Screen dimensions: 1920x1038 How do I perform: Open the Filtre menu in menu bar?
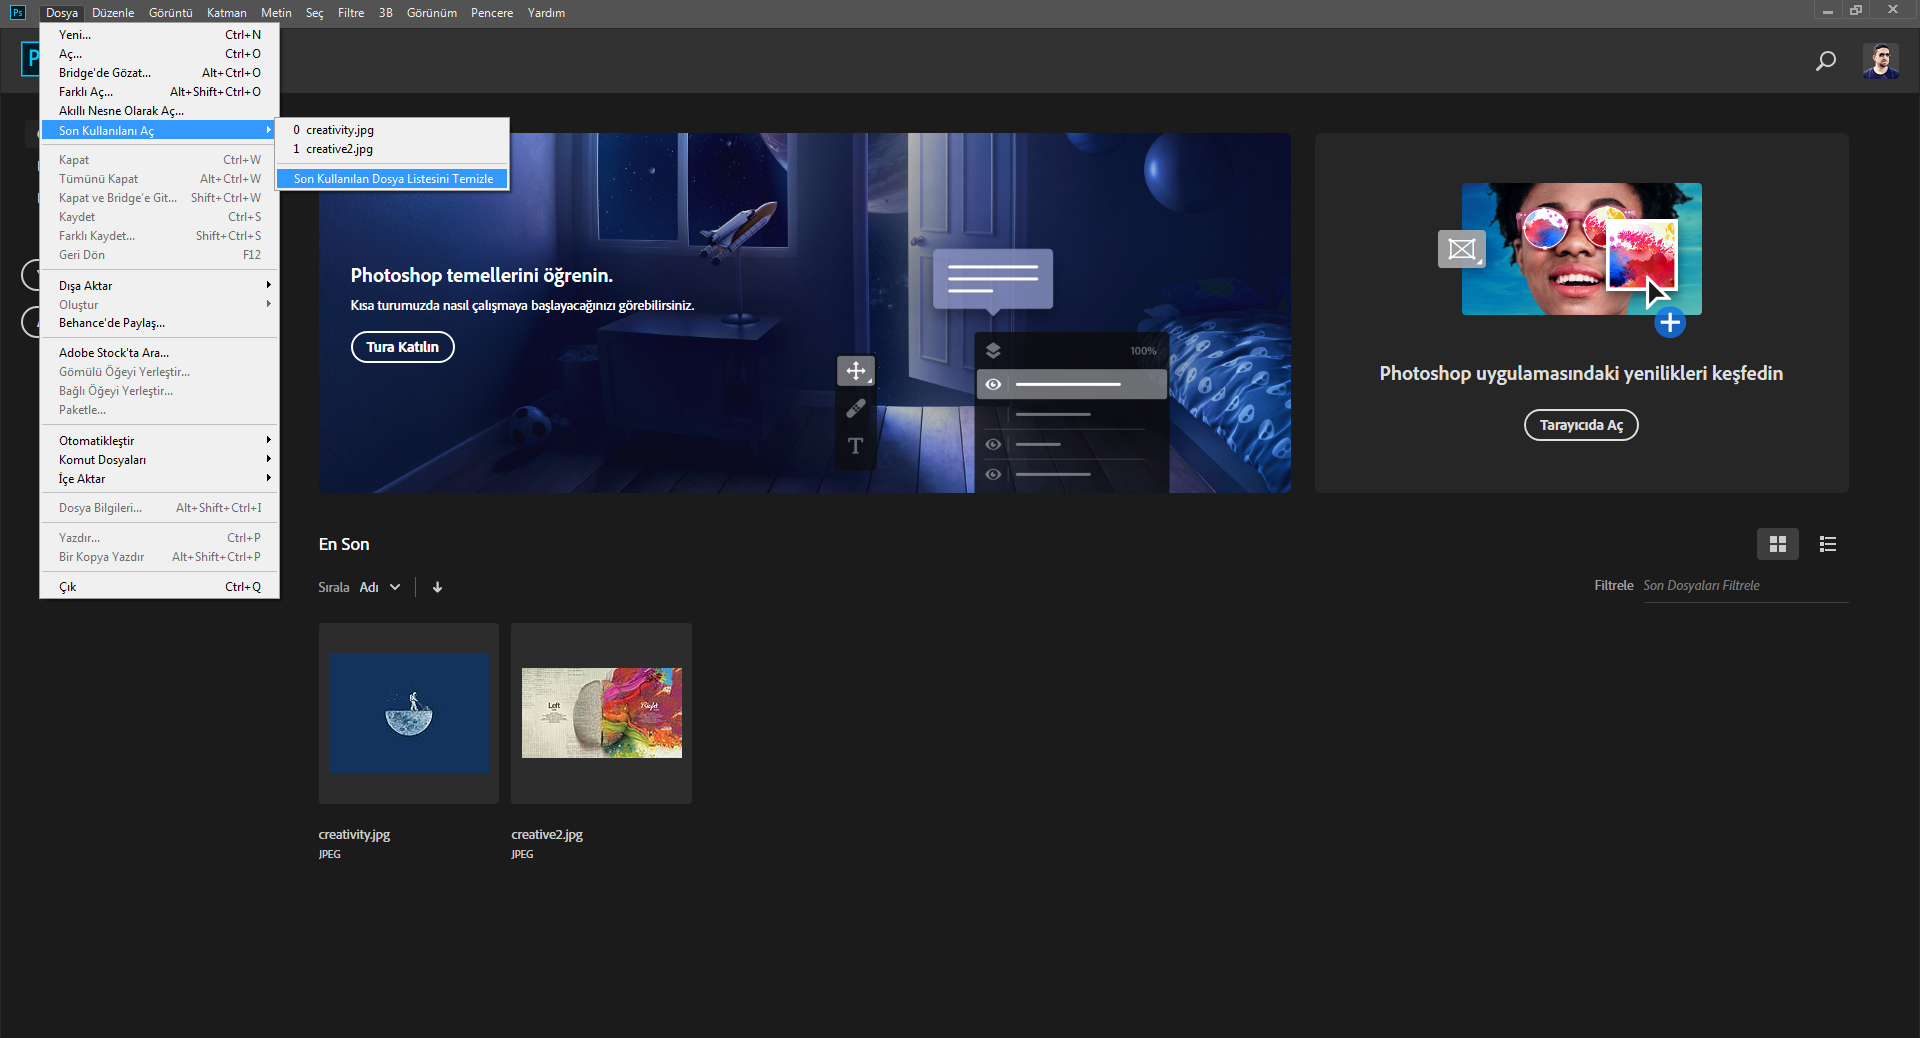351,13
